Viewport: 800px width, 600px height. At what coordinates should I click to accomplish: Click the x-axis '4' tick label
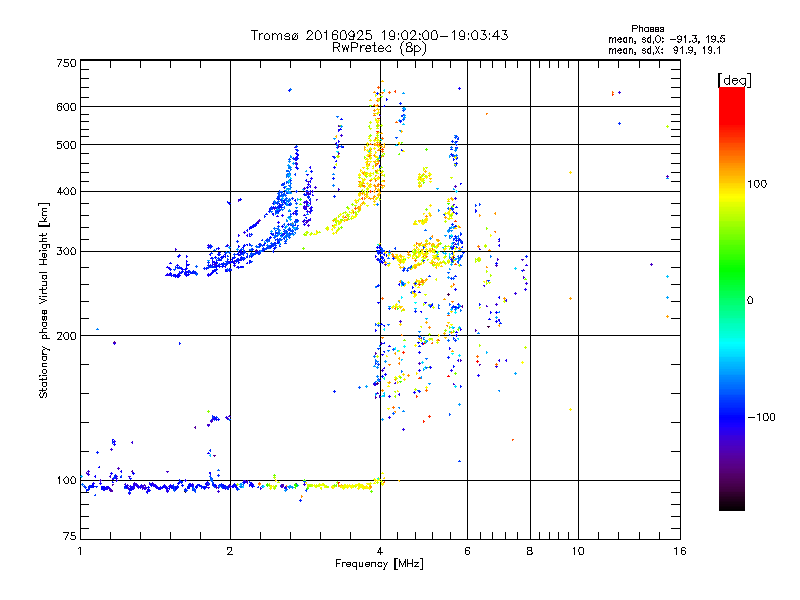pyautogui.click(x=380, y=551)
